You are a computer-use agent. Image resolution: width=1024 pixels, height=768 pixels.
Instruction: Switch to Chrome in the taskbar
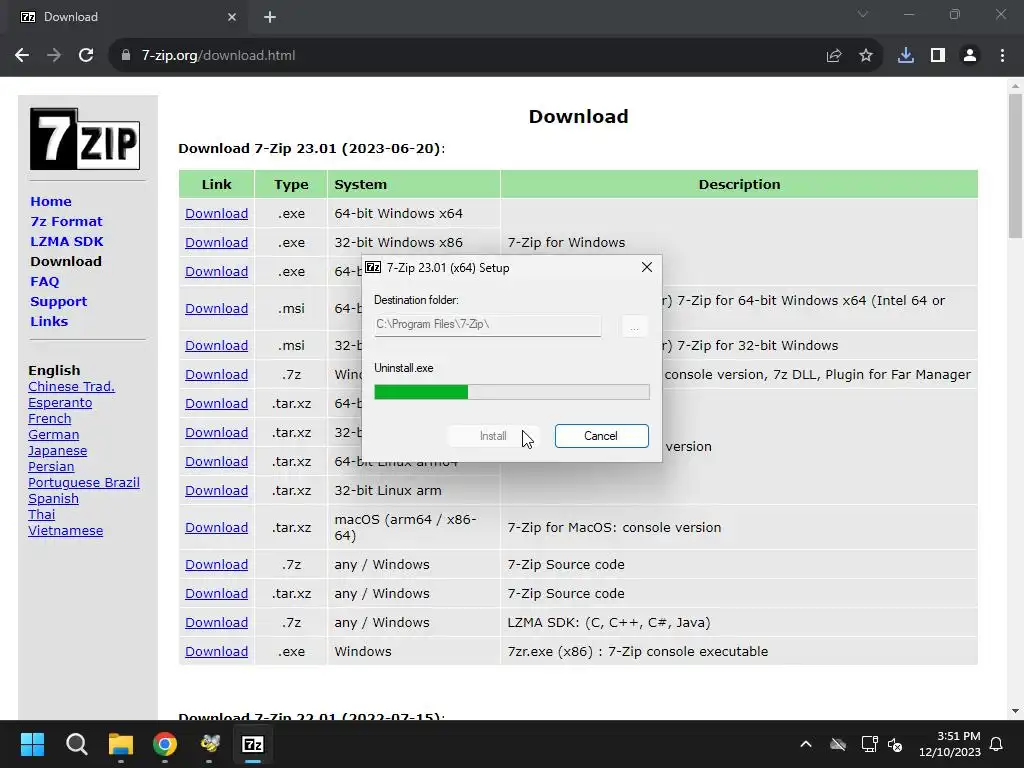point(165,744)
